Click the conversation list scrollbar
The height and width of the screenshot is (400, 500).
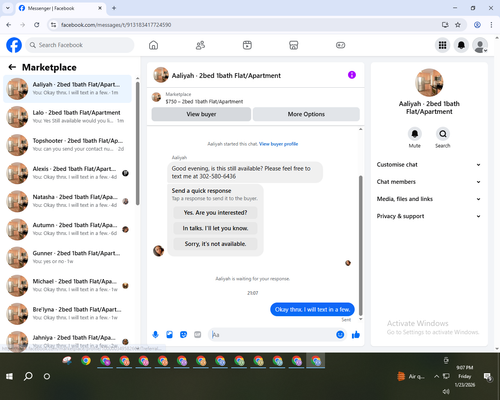(138, 143)
